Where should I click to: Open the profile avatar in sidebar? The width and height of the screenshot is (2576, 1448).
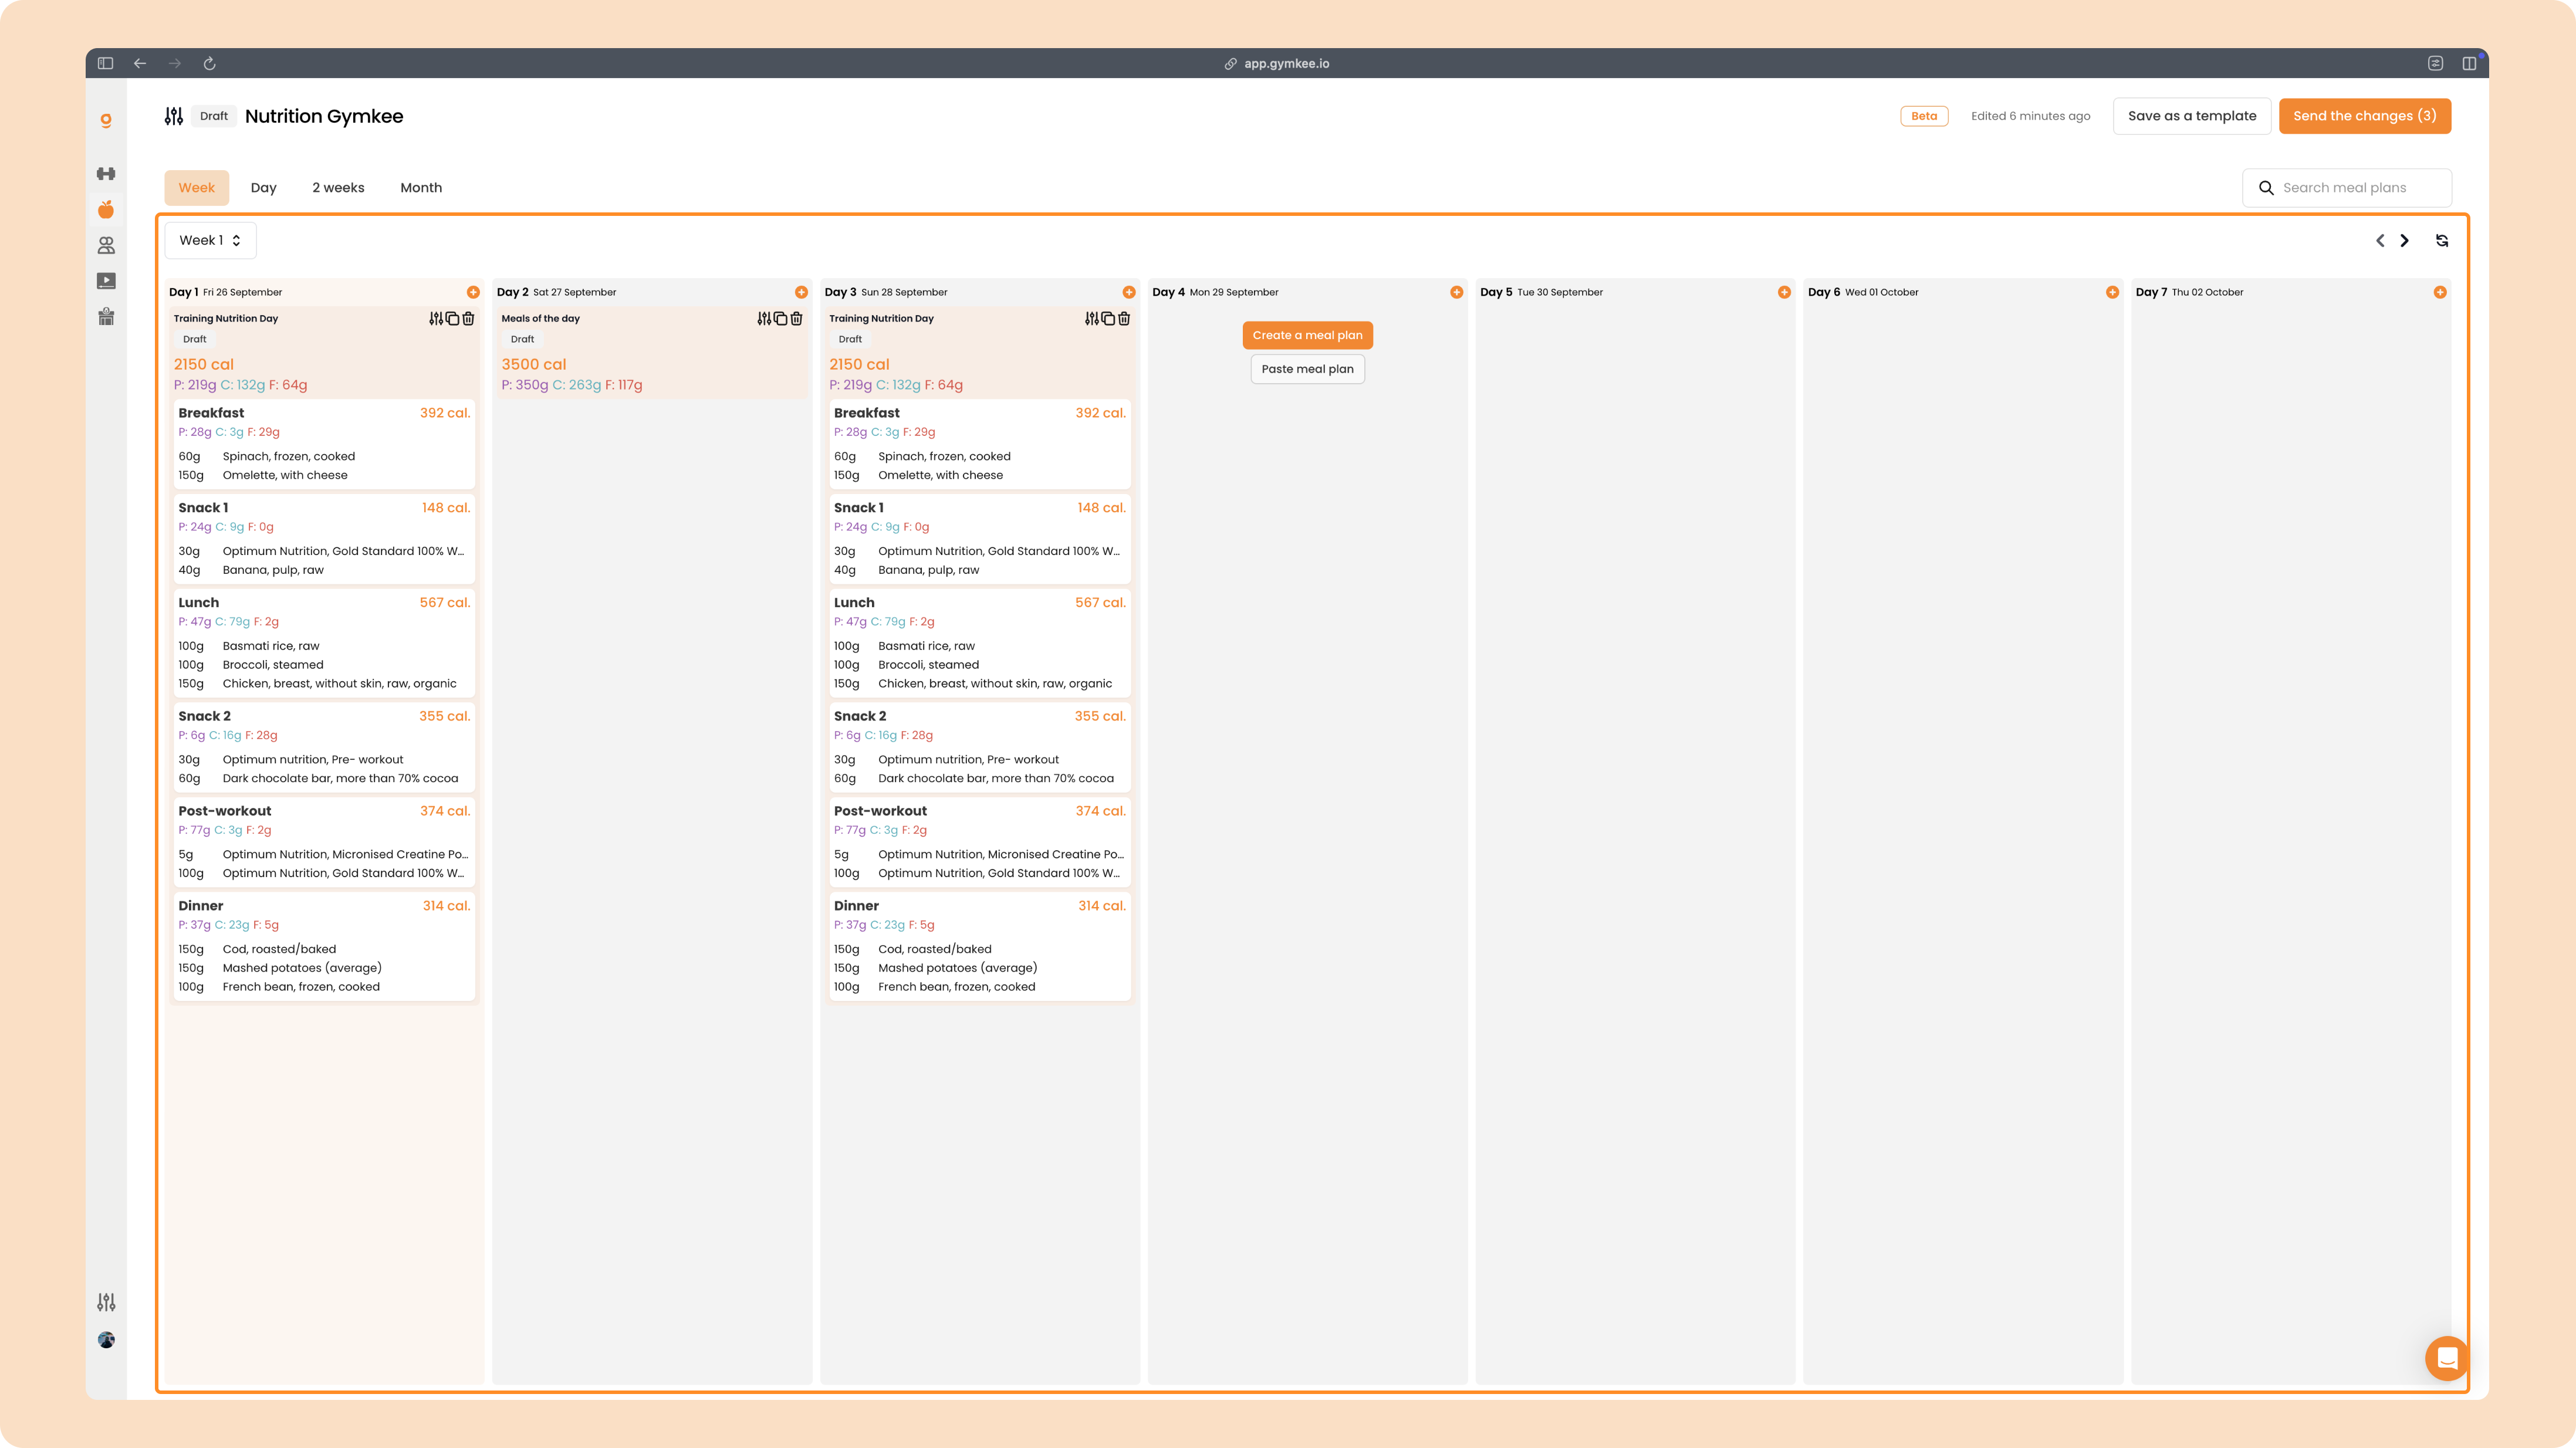(106, 1340)
